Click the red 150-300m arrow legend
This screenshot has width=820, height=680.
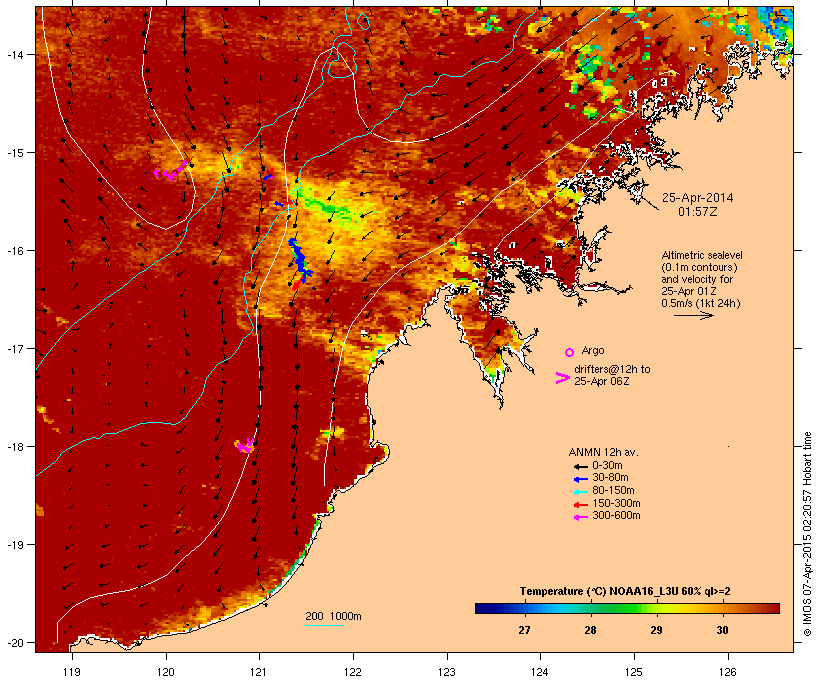(580, 504)
